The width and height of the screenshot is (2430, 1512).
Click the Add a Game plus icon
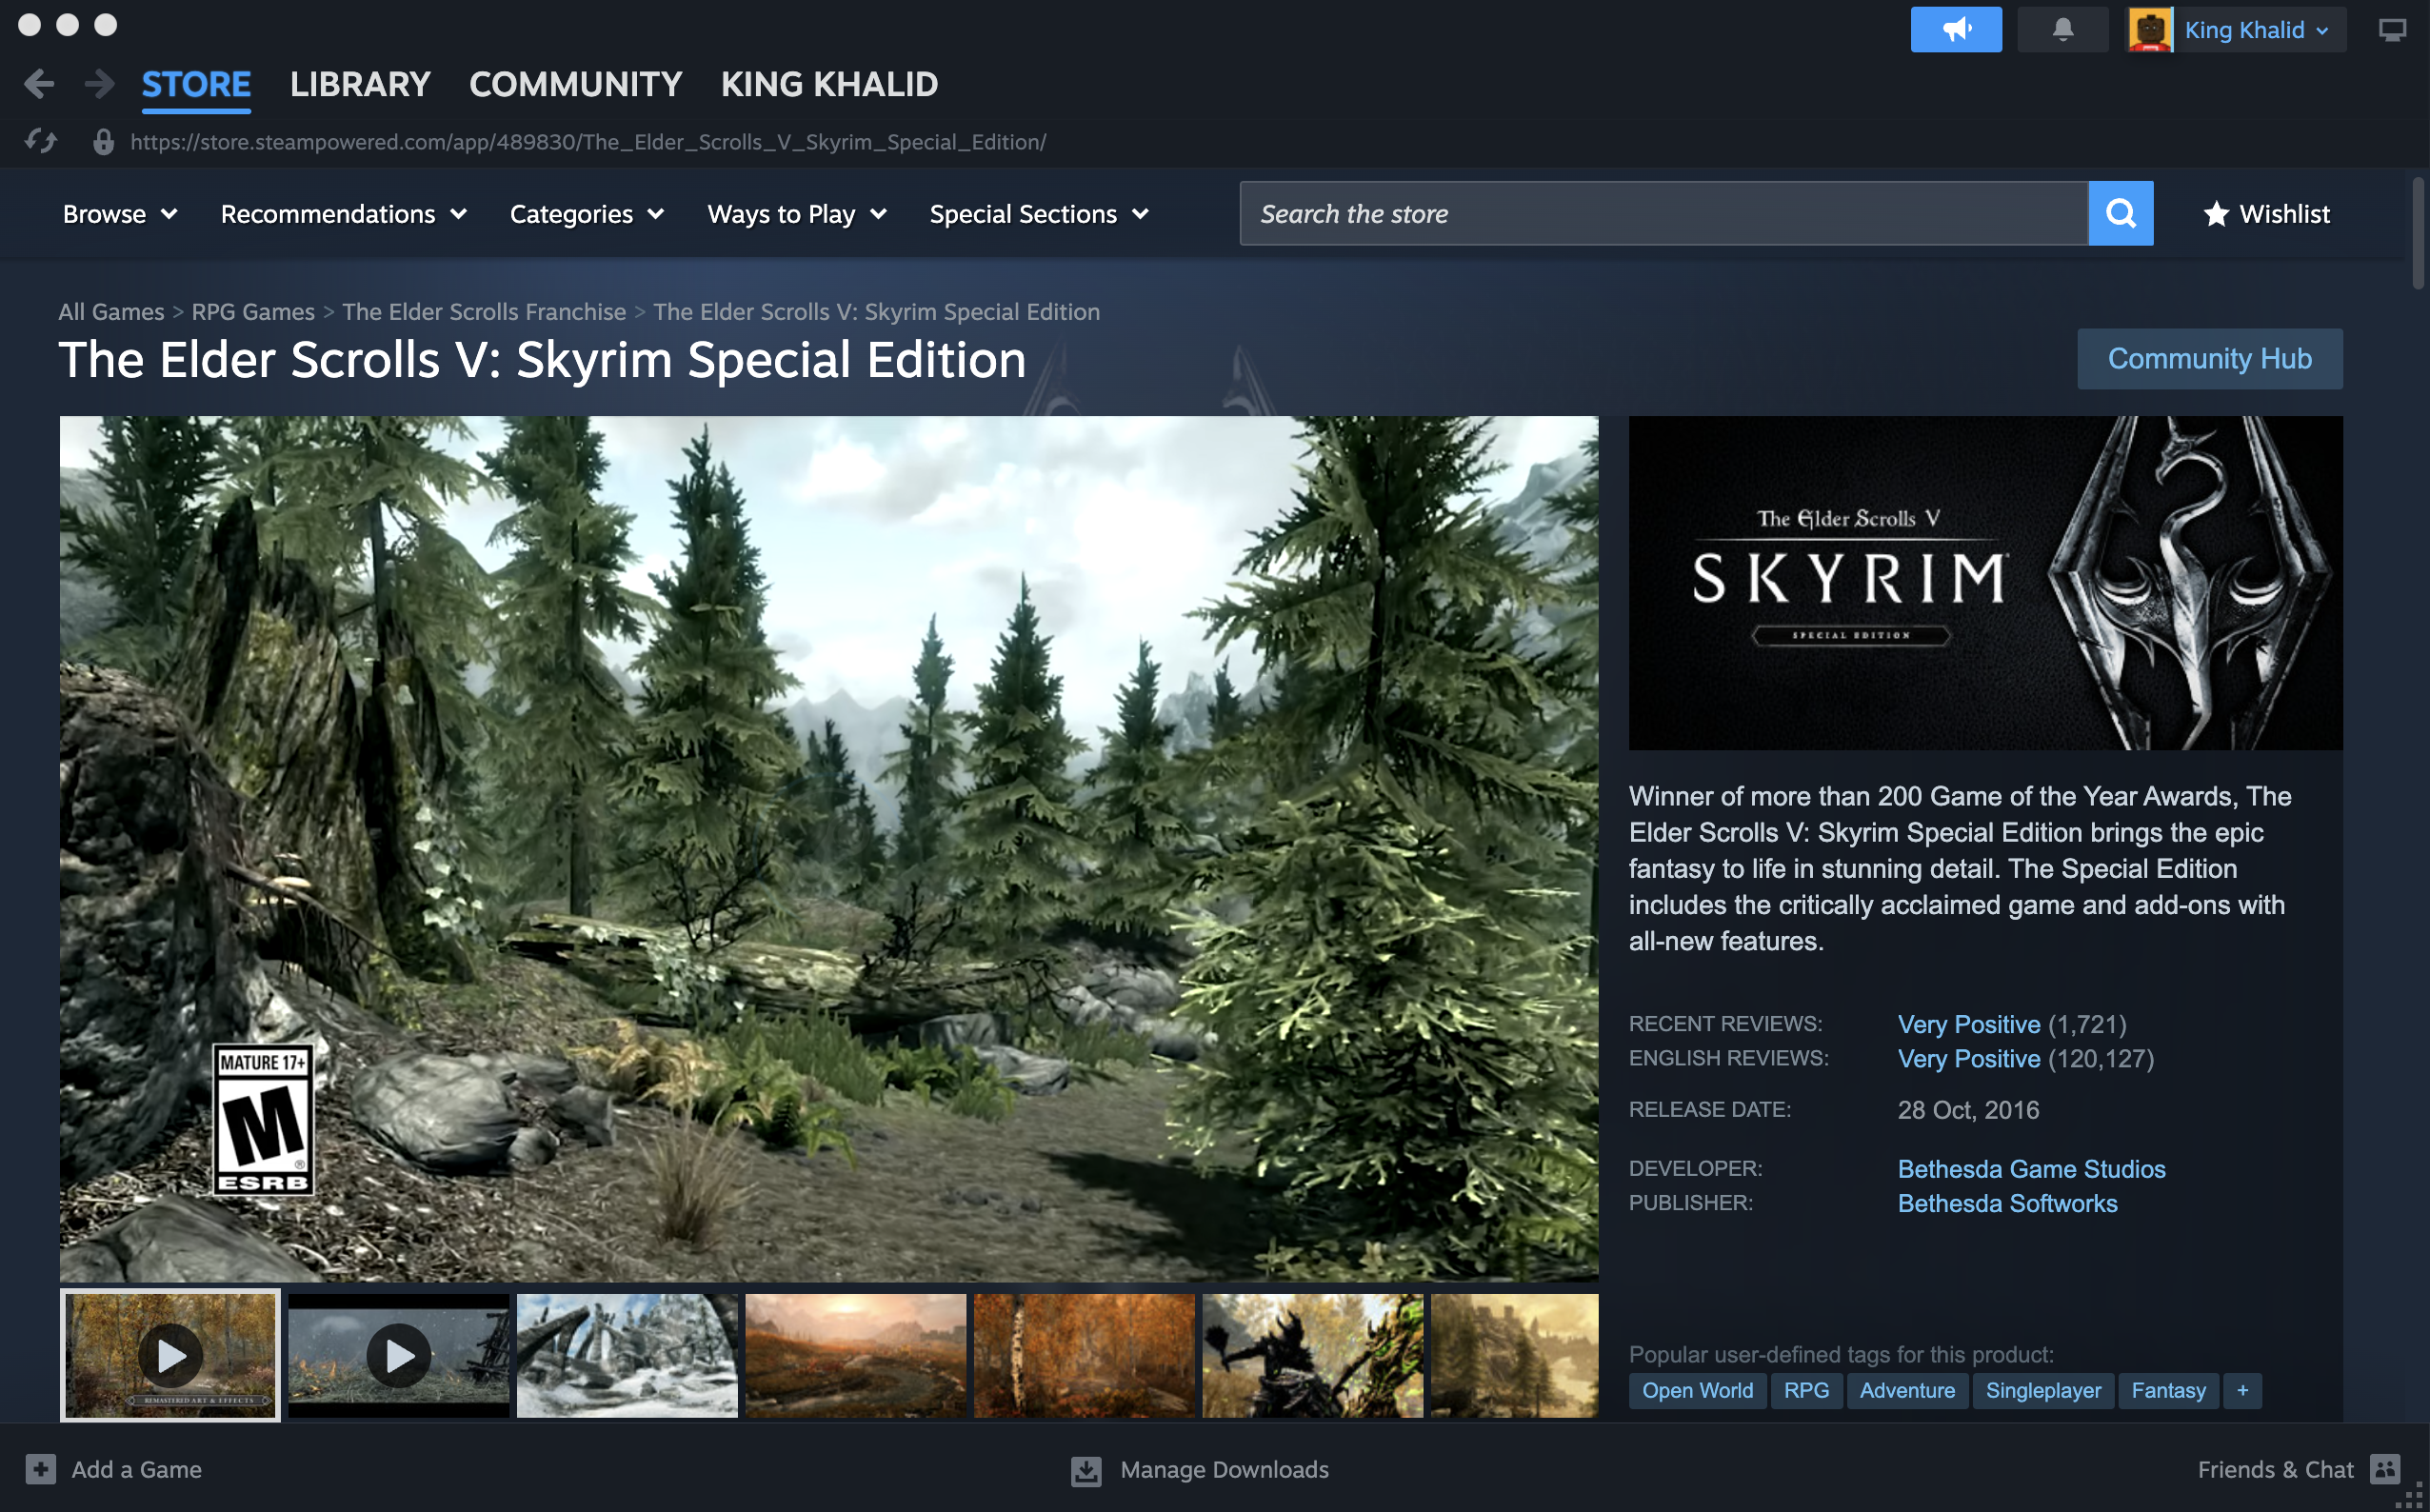[x=41, y=1468]
